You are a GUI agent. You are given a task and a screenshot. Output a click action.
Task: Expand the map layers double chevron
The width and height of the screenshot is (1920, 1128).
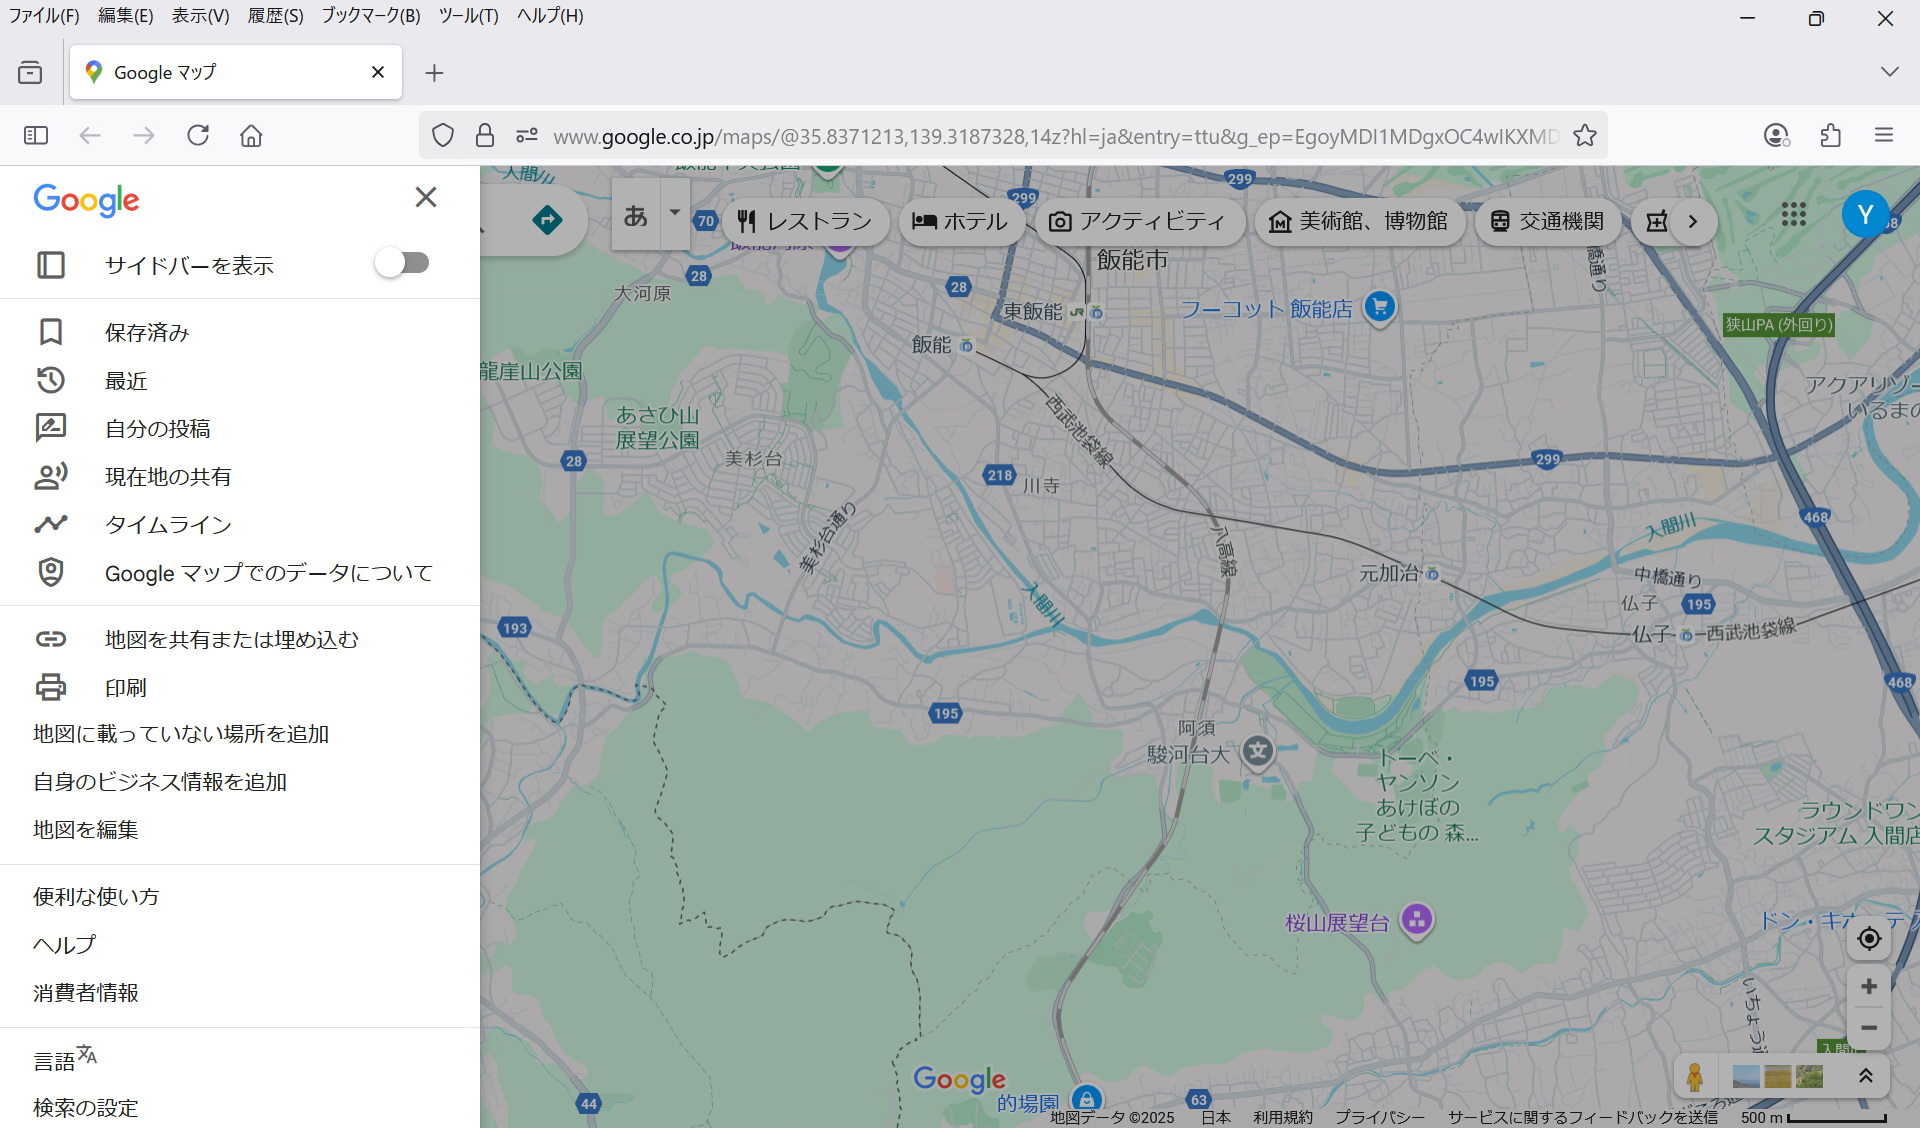1865,1077
